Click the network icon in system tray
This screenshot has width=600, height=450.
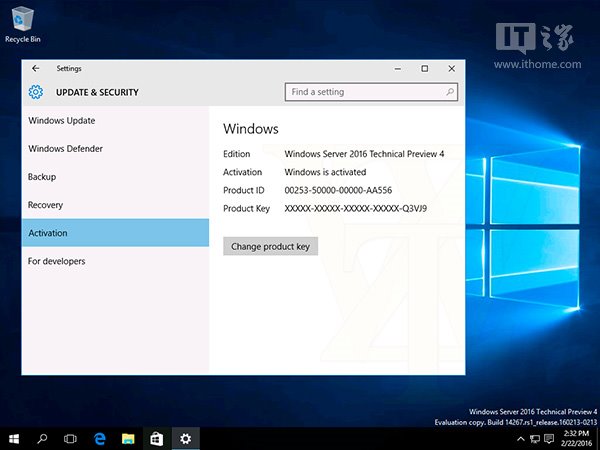click(535, 439)
